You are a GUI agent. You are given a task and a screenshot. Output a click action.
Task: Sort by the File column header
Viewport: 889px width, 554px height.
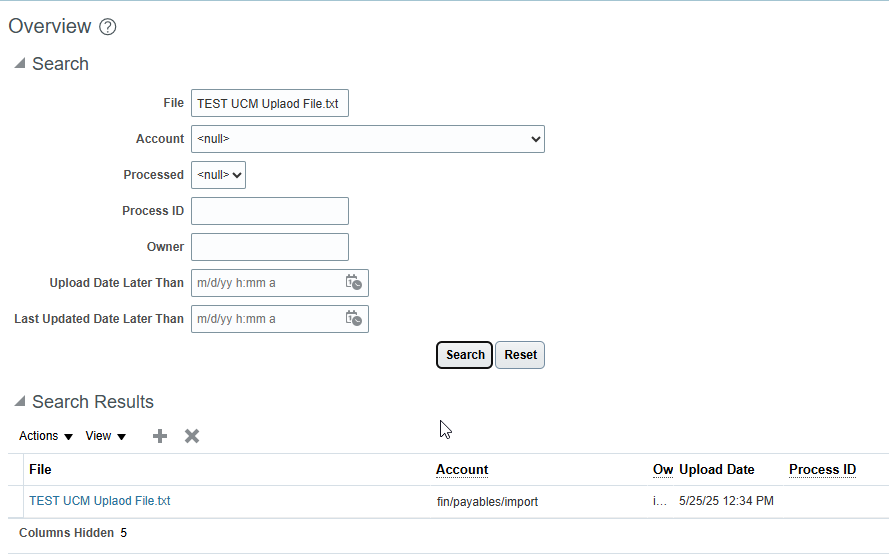click(x=40, y=470)
